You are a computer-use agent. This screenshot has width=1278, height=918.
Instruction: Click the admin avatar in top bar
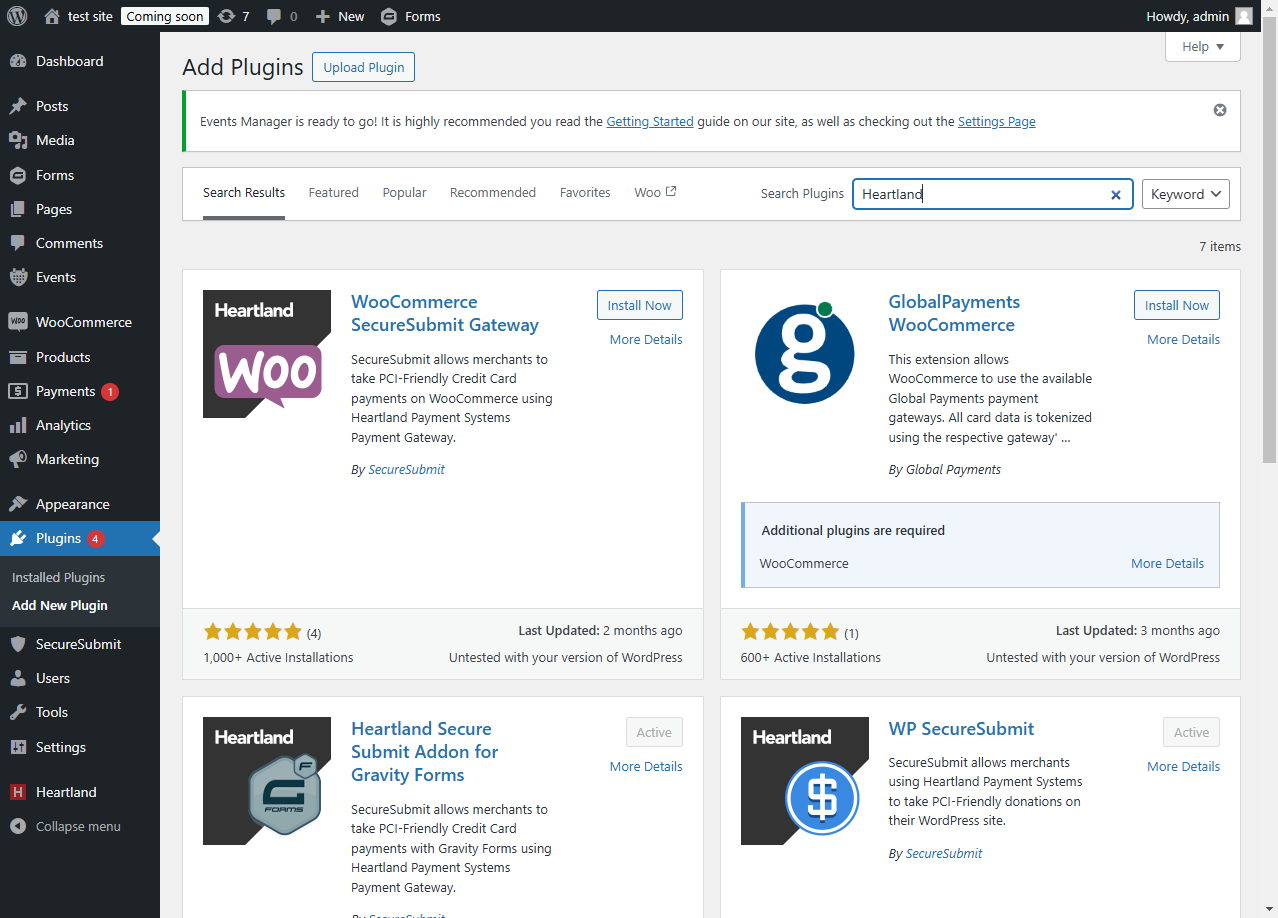point(1243,16)
